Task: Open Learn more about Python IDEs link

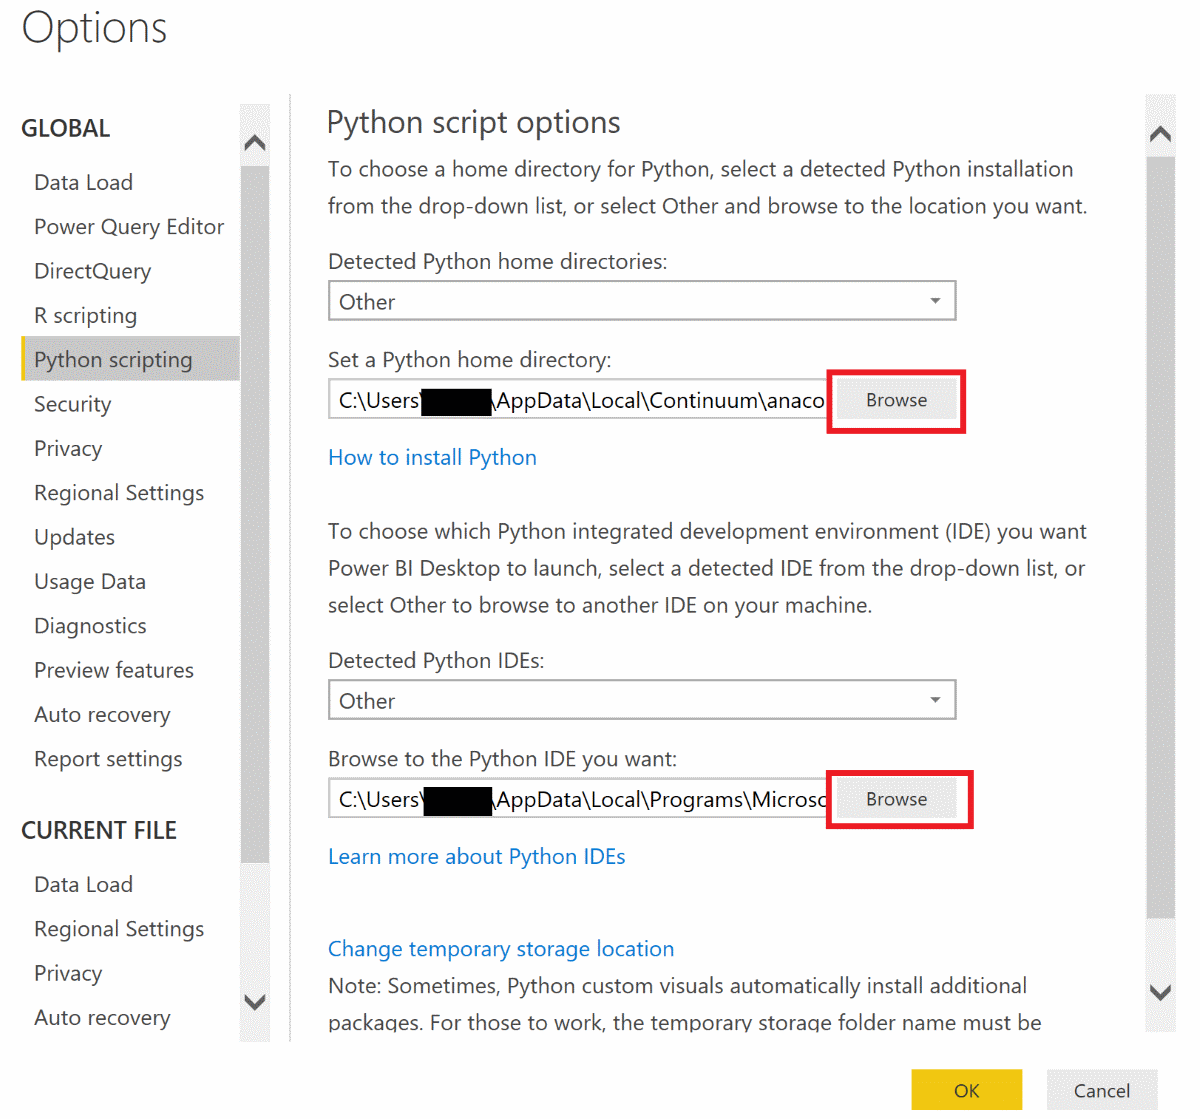Action: pos(476,856)
